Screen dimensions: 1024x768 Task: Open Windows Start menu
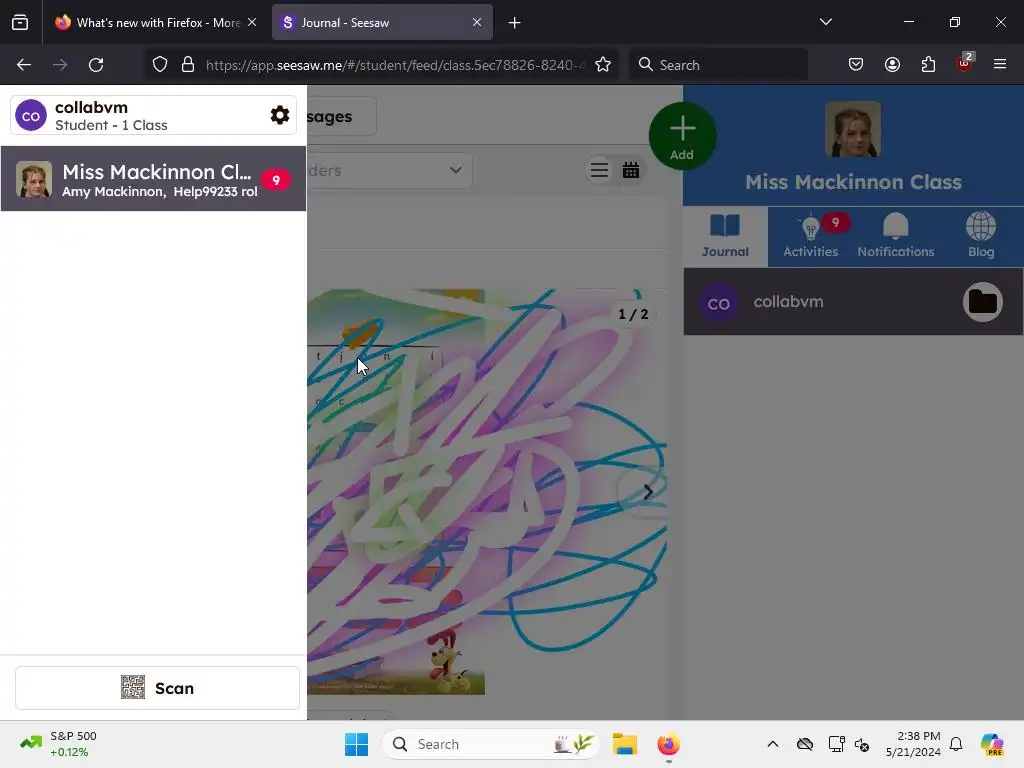click(357, 744)
